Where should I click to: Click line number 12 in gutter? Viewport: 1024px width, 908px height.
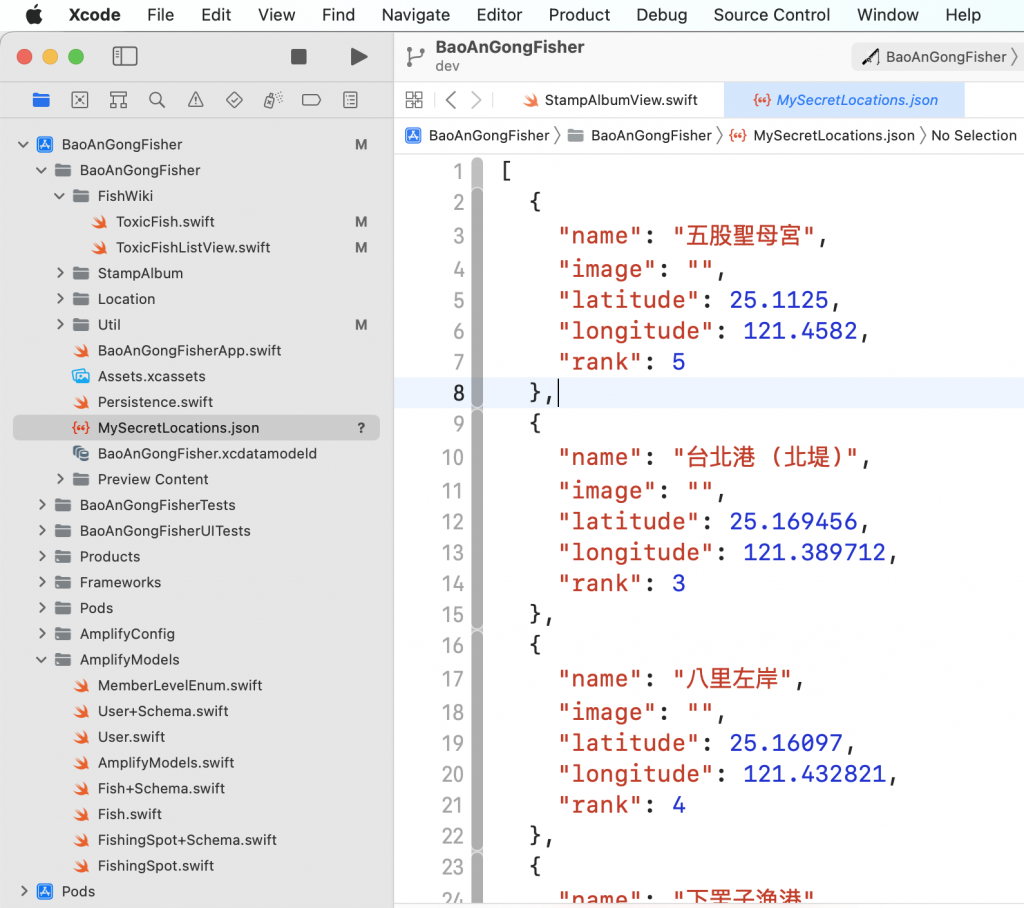tap(452, 521)
